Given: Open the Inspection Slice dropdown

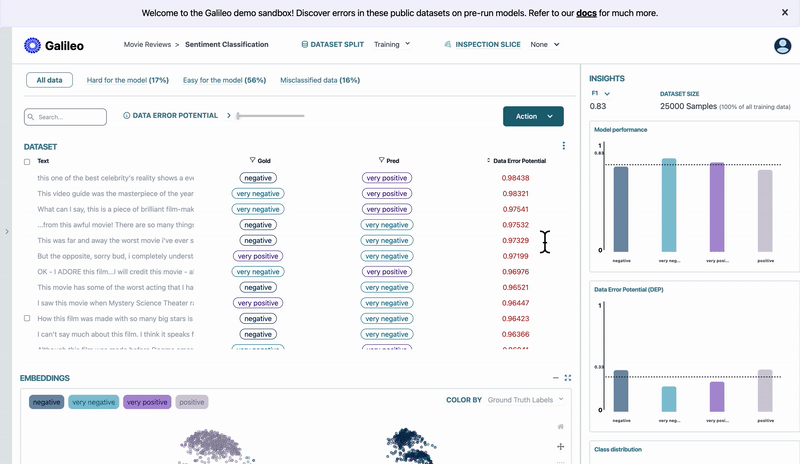Looking at the screenshot, I should [x=545, y=45].
